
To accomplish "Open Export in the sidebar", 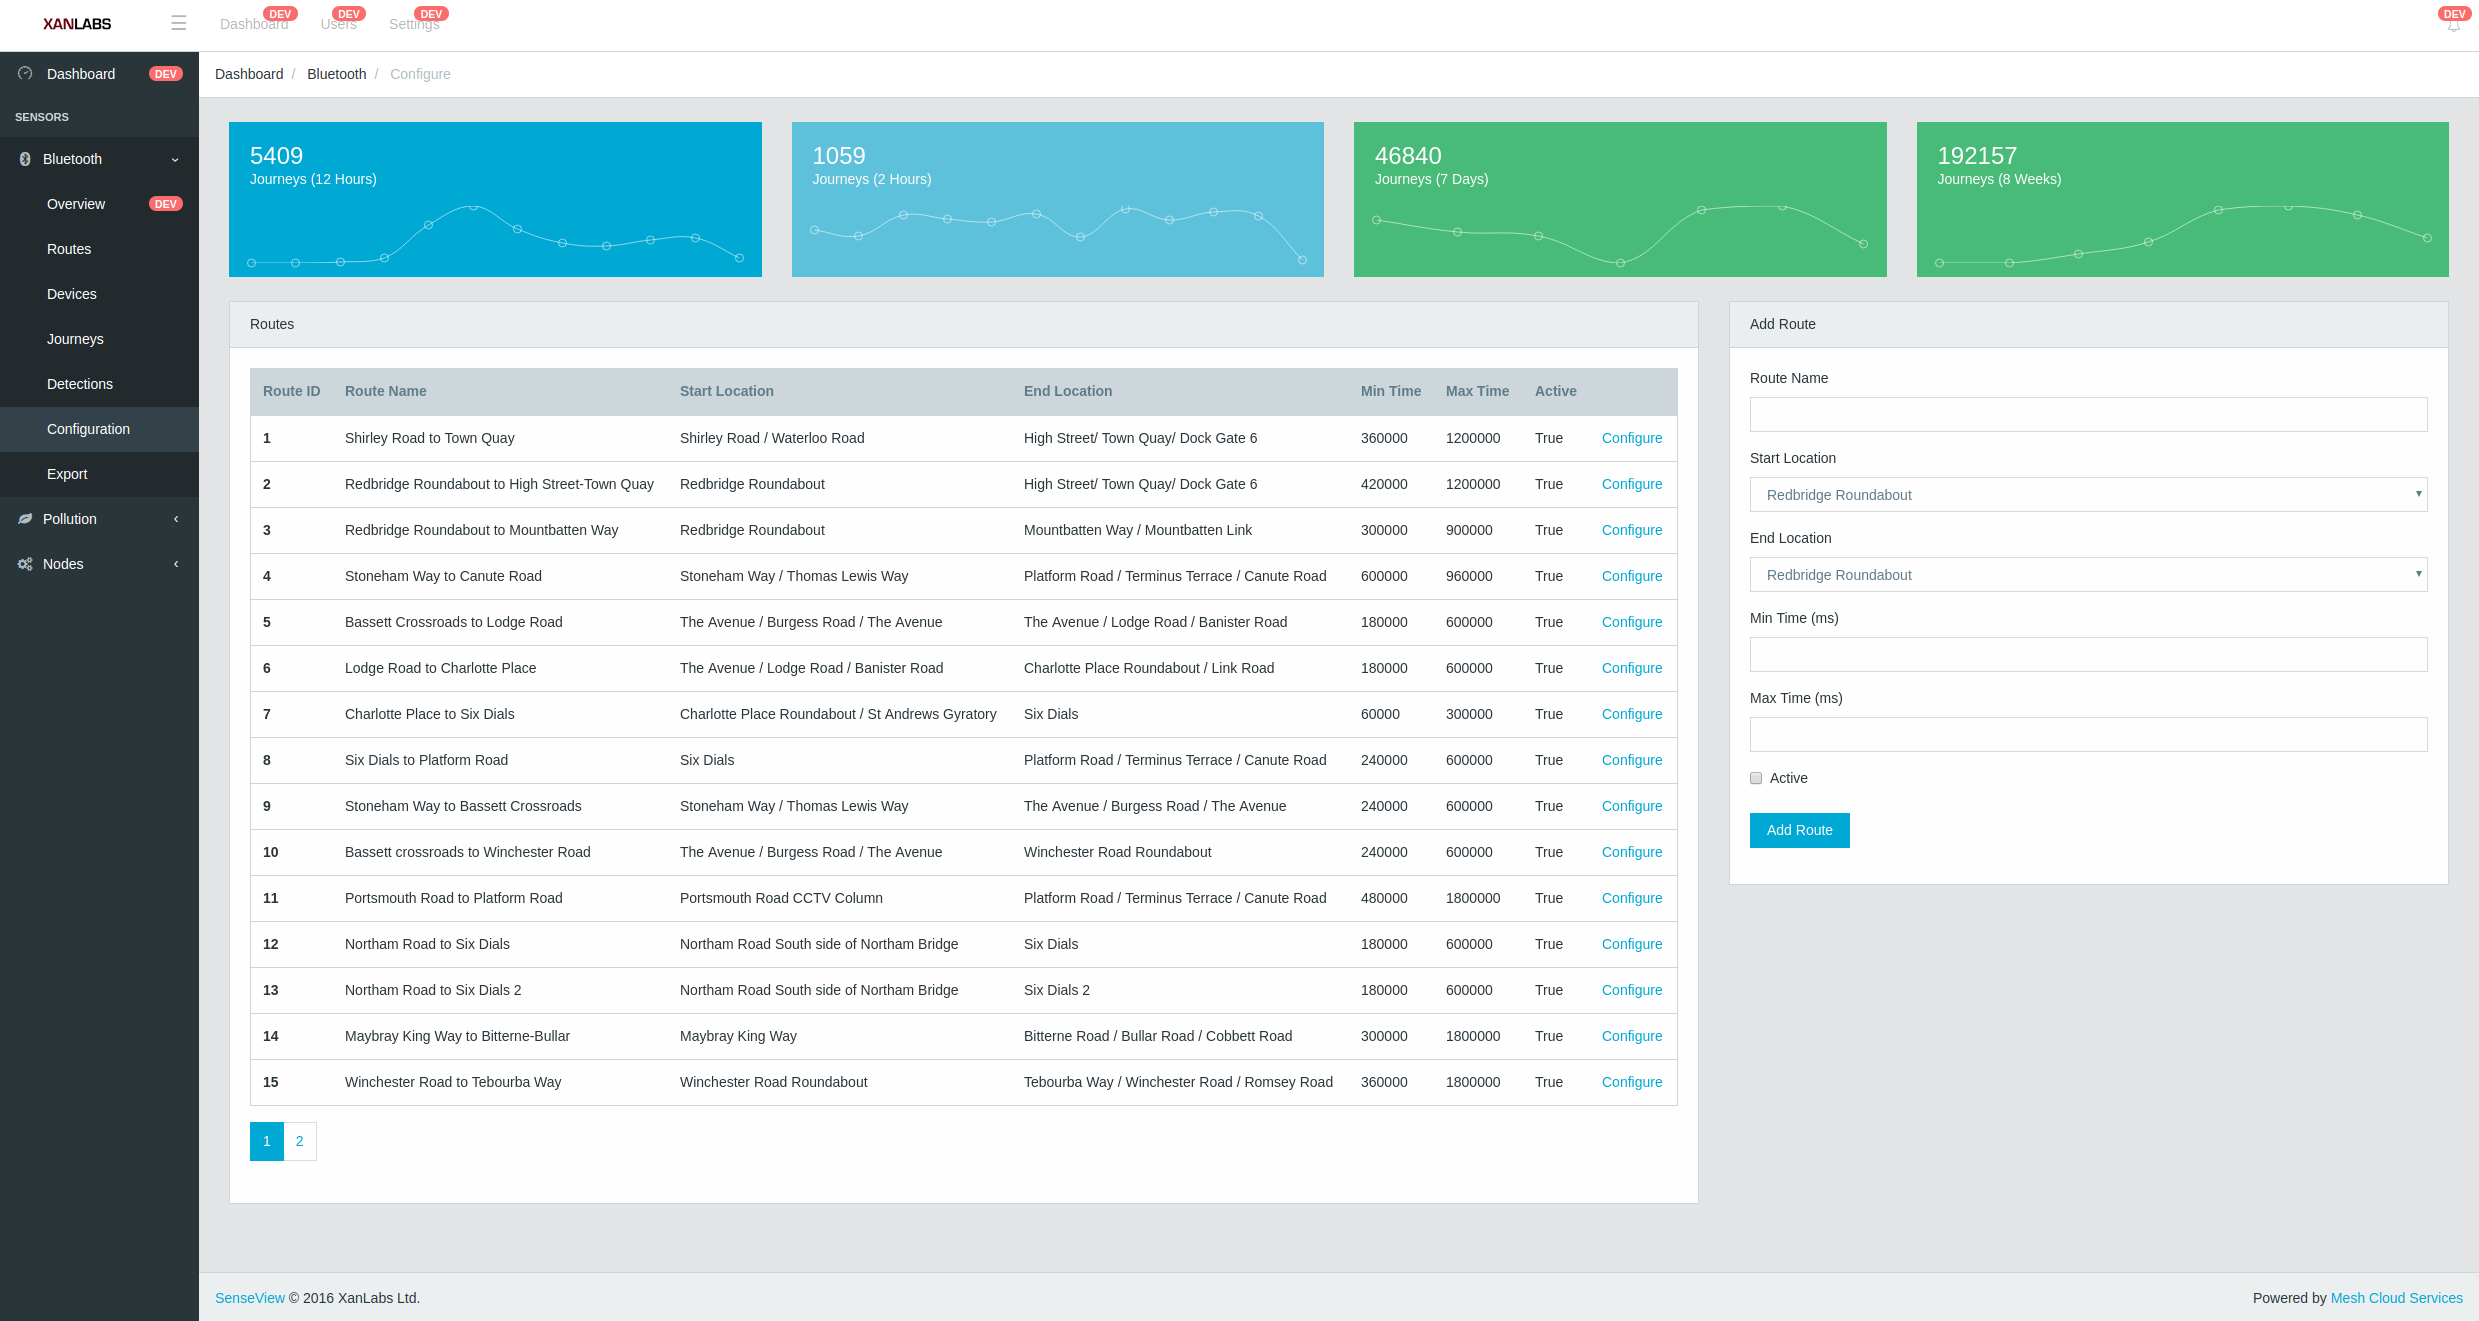I will pyautogui.click(x=99, y=474).
